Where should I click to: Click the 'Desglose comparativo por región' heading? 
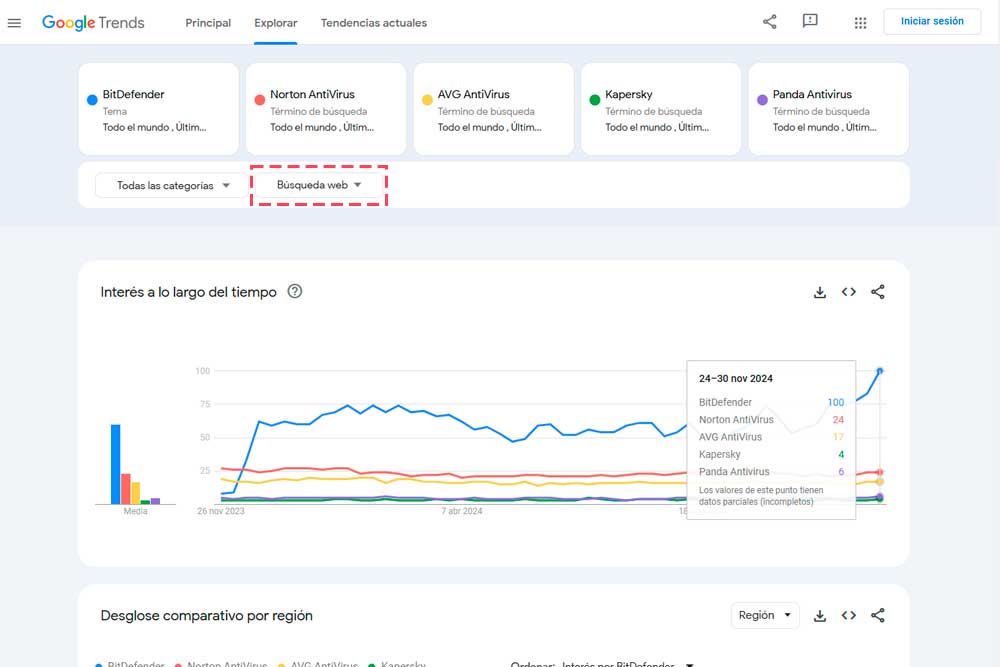207,616
